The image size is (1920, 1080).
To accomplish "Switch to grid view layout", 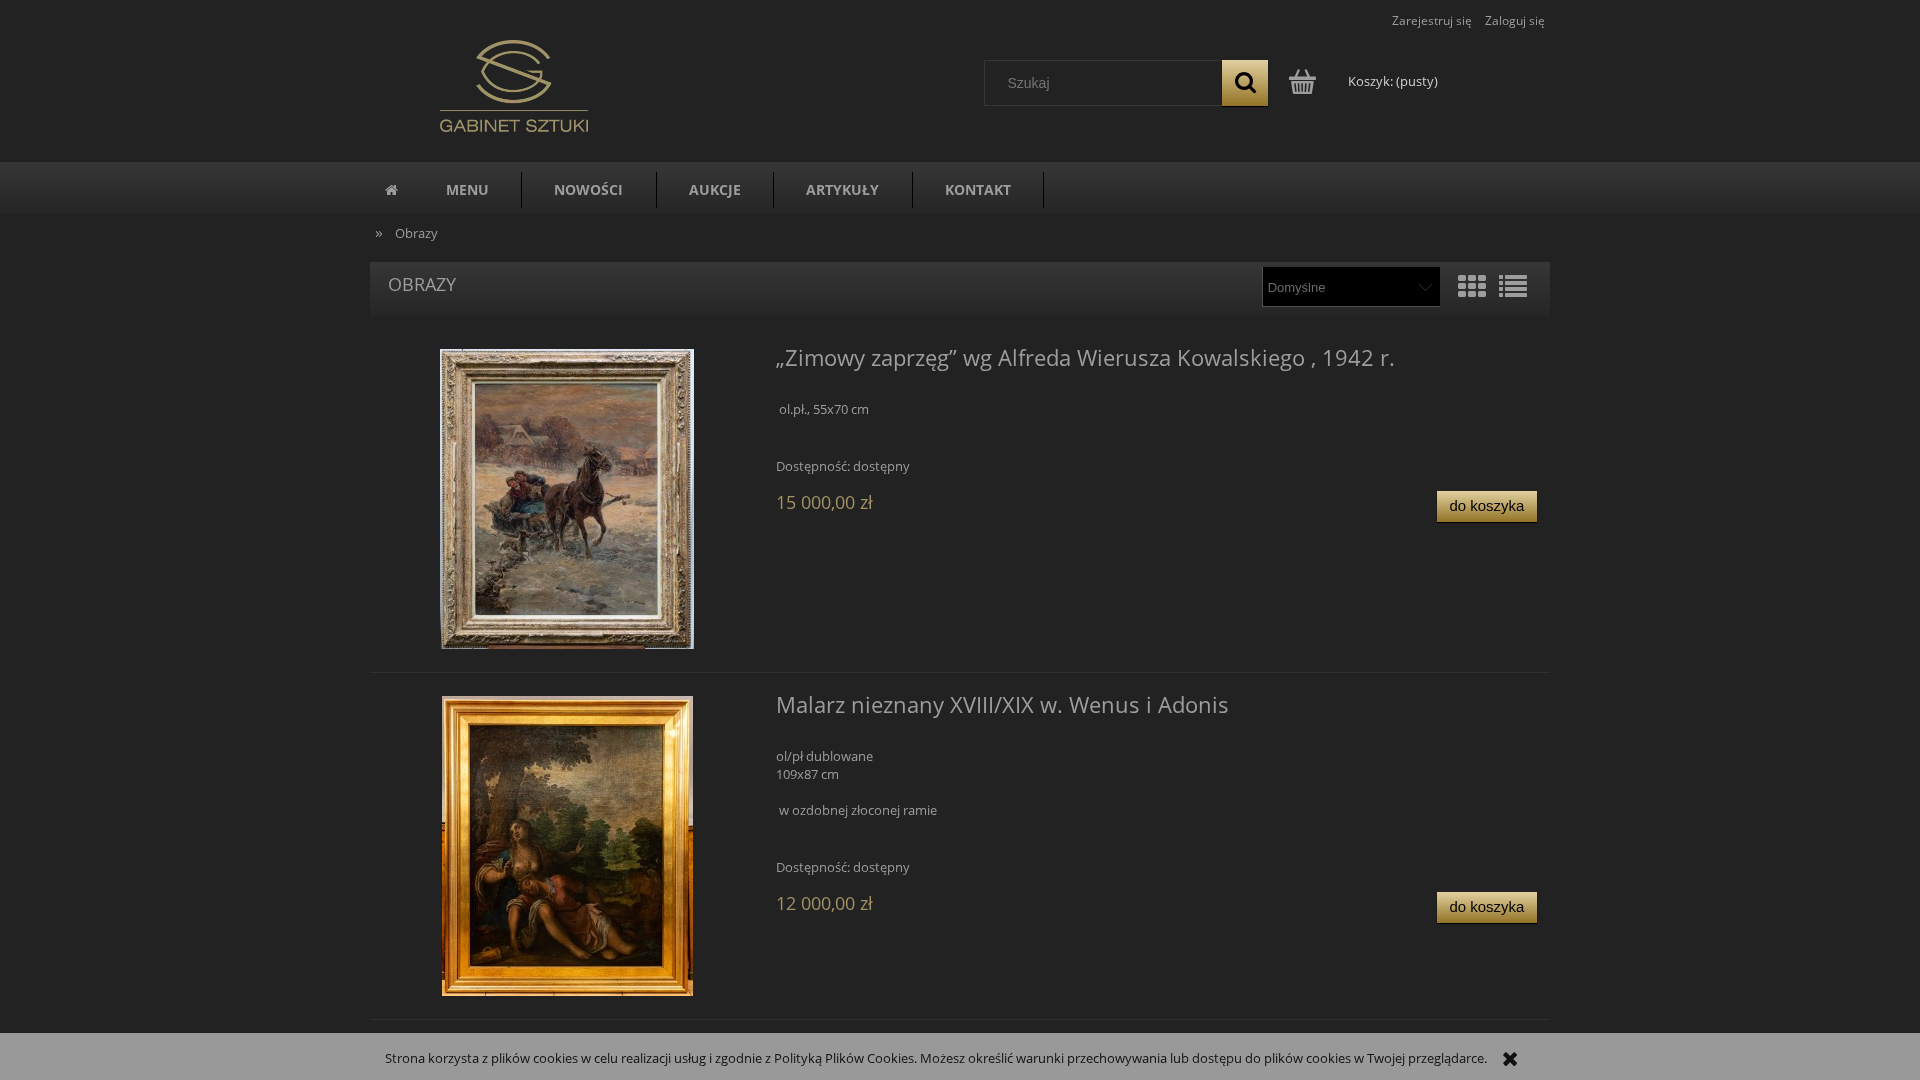I will 1472,287.
